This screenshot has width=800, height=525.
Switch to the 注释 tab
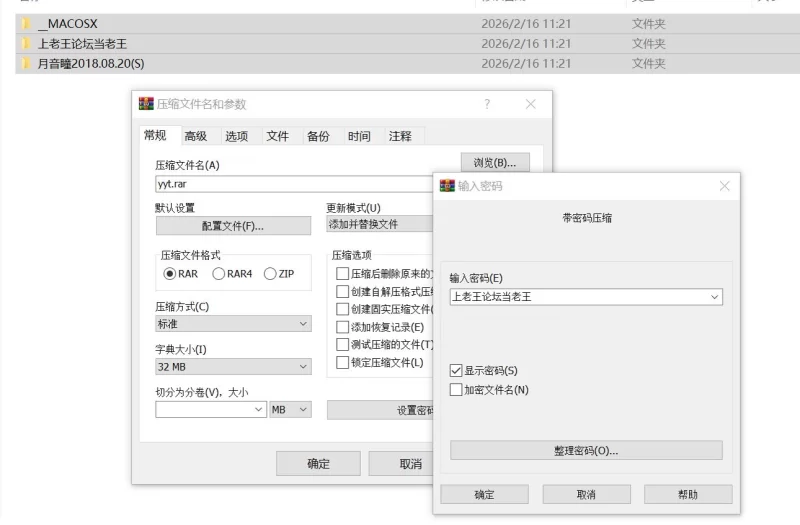400,136
